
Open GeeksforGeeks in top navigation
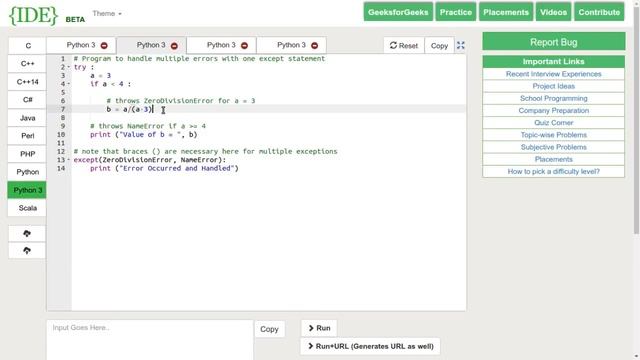click(398, 12)
